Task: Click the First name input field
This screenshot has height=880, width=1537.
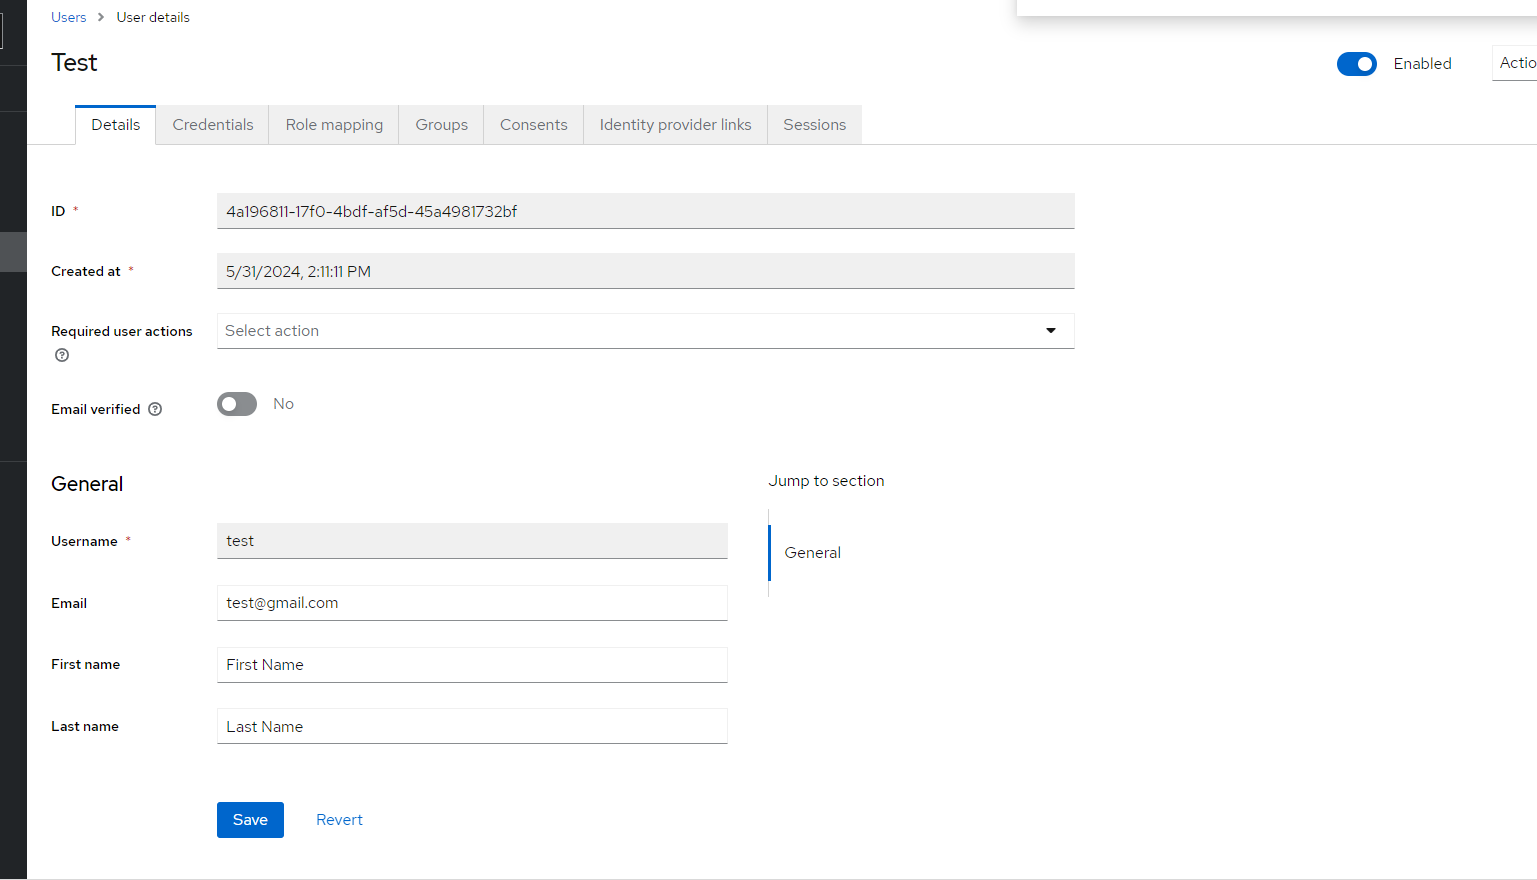Action: pyautogui.click(x=472, y=665)
